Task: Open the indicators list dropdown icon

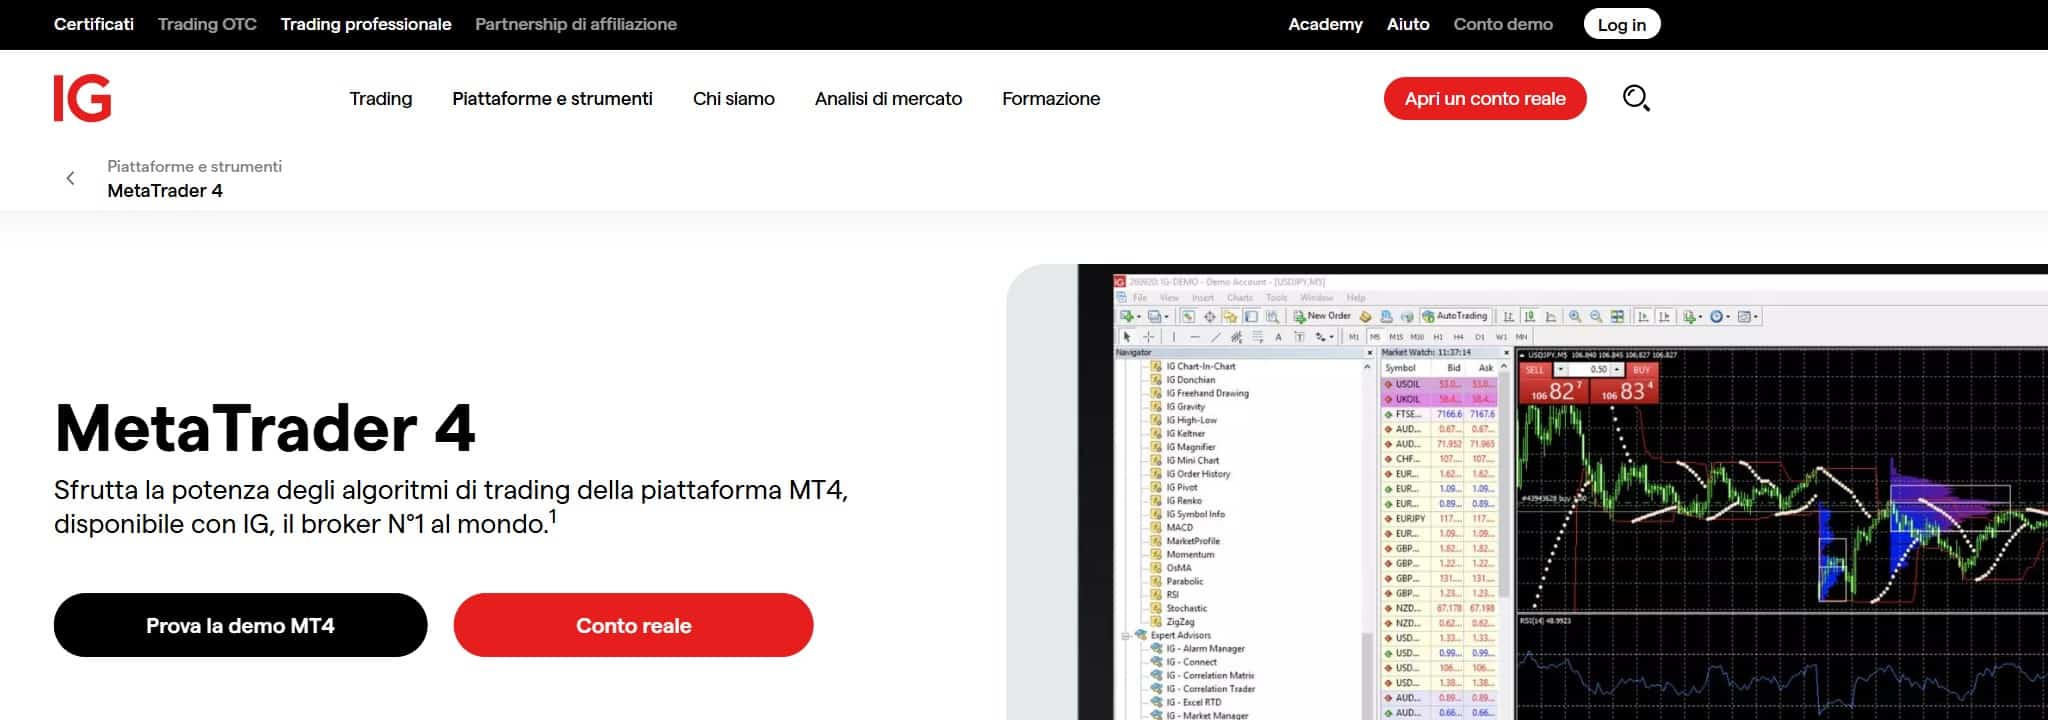Action: (1692, 316)
